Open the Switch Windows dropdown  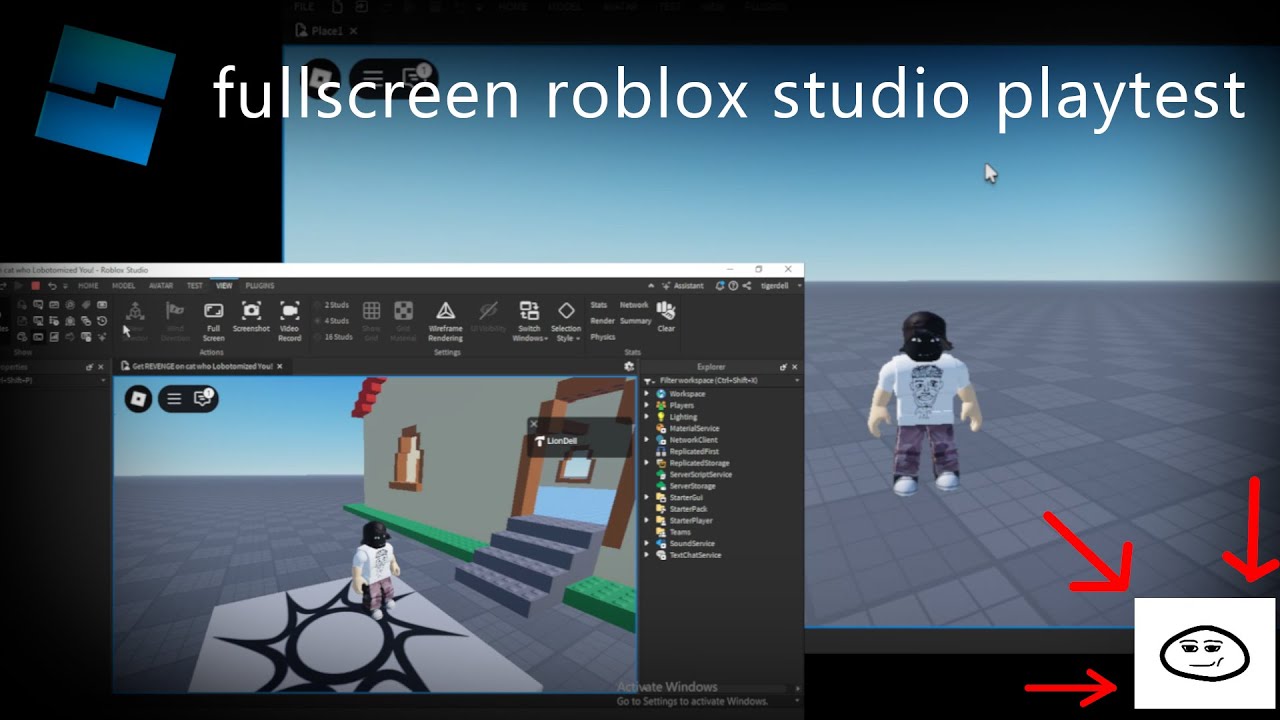point(529,322)
